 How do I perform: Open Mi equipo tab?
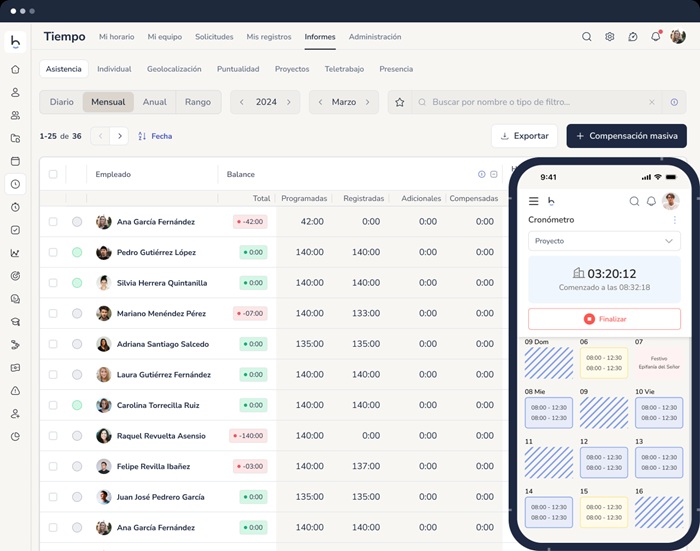coord(165,37)
